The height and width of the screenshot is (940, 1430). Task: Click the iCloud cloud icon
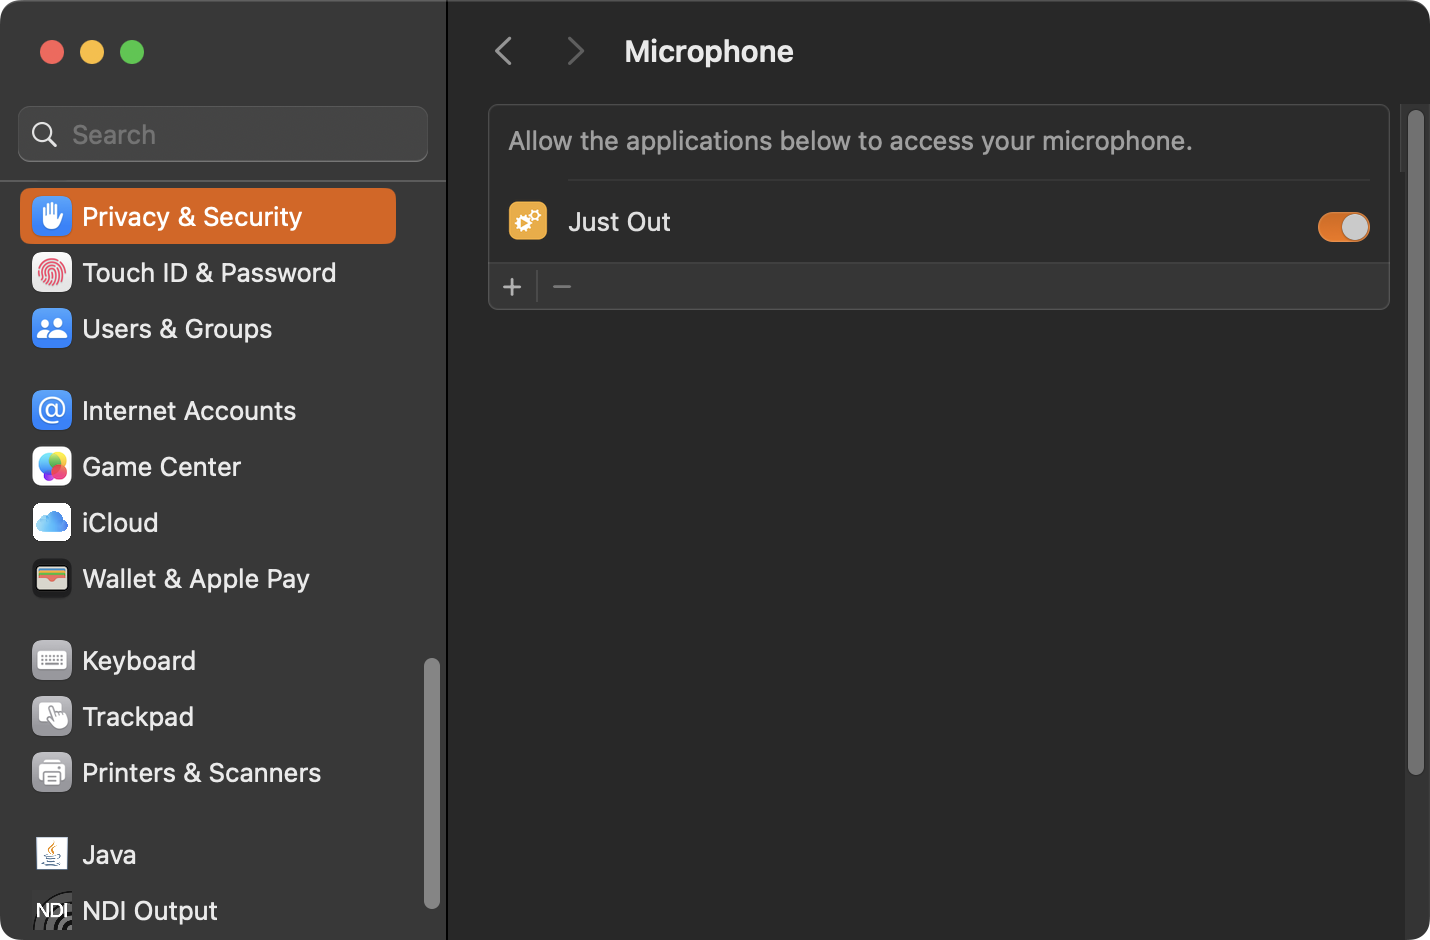(x=52, y=522)
